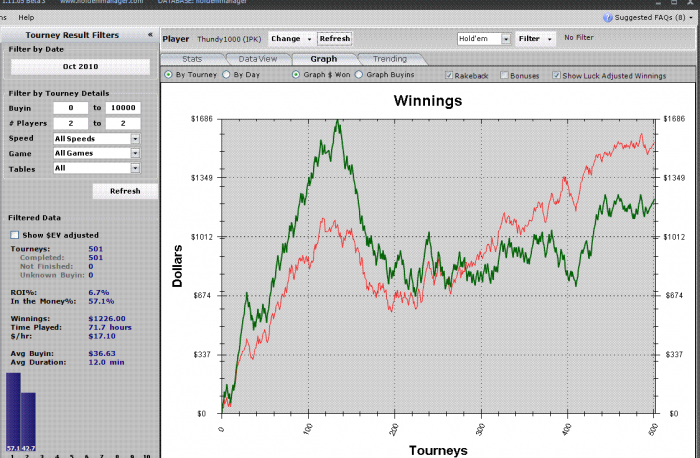Click the Time Played value 71.7 hours
Image resolution: width=700 pixels, height=458 pixels.
click(110, 327)
